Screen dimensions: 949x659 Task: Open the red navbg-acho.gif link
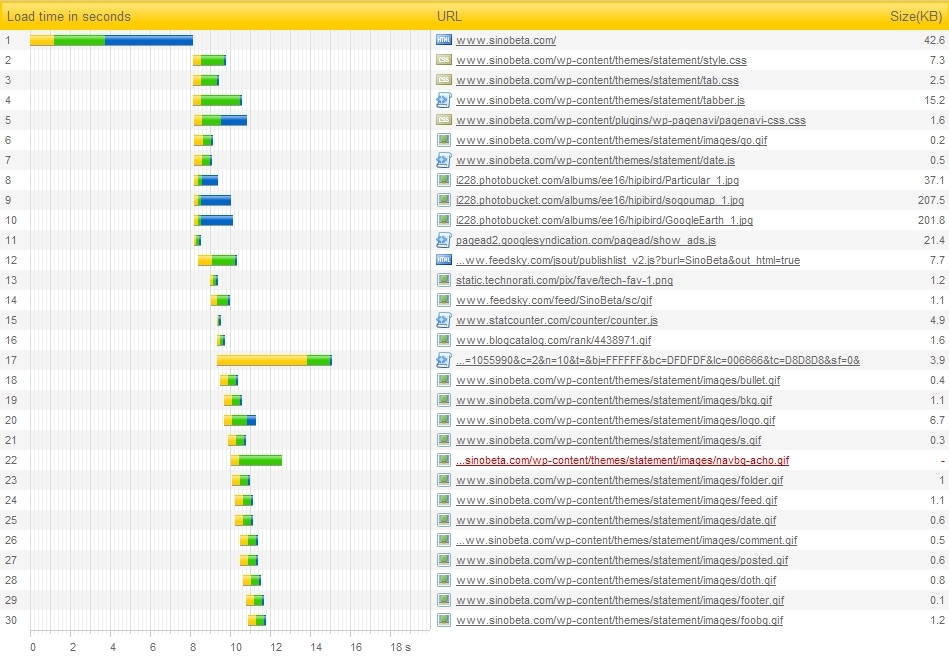(x=622, y=459)
